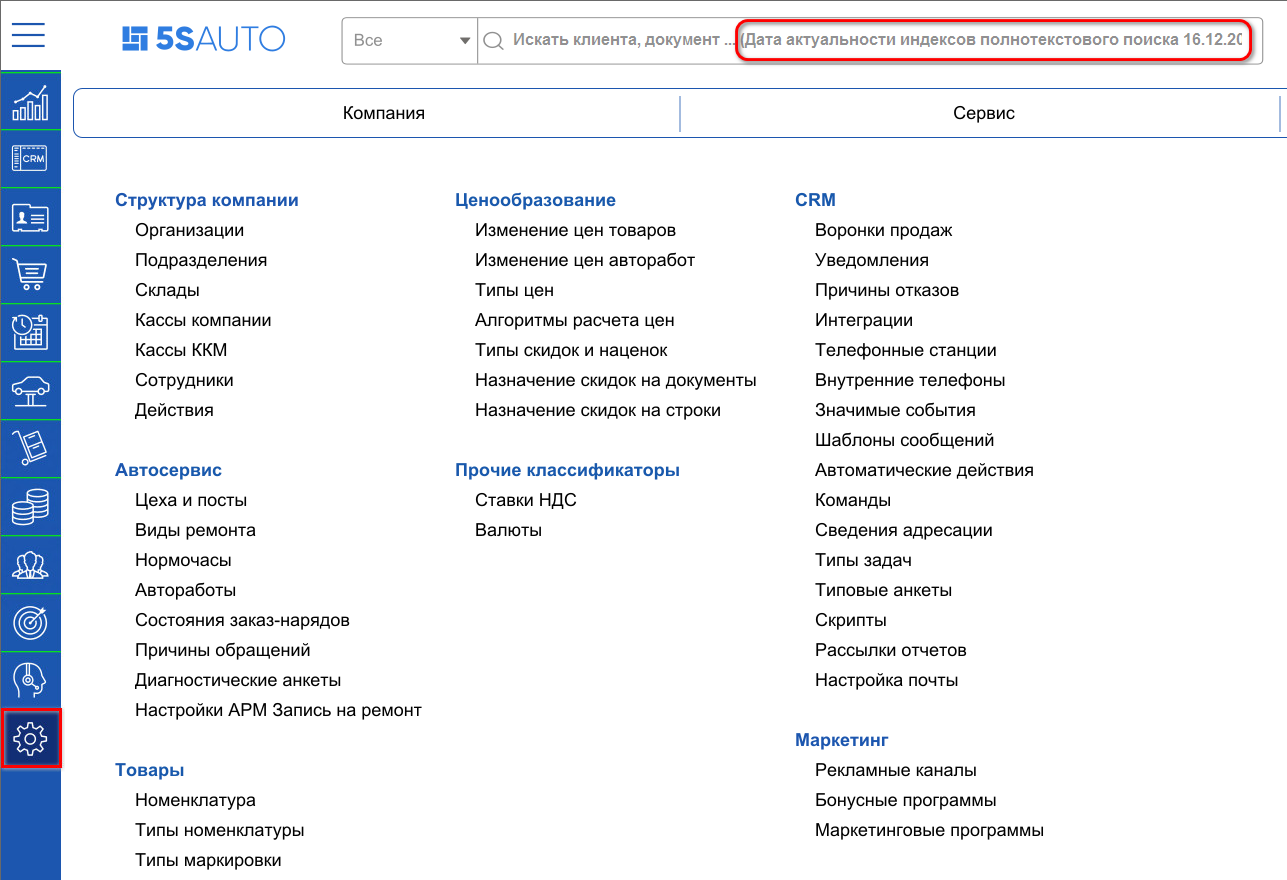The image size is (1287, 880).
Task: Select the CRM icon in the sidebar
Action: (x=30, y=158)
